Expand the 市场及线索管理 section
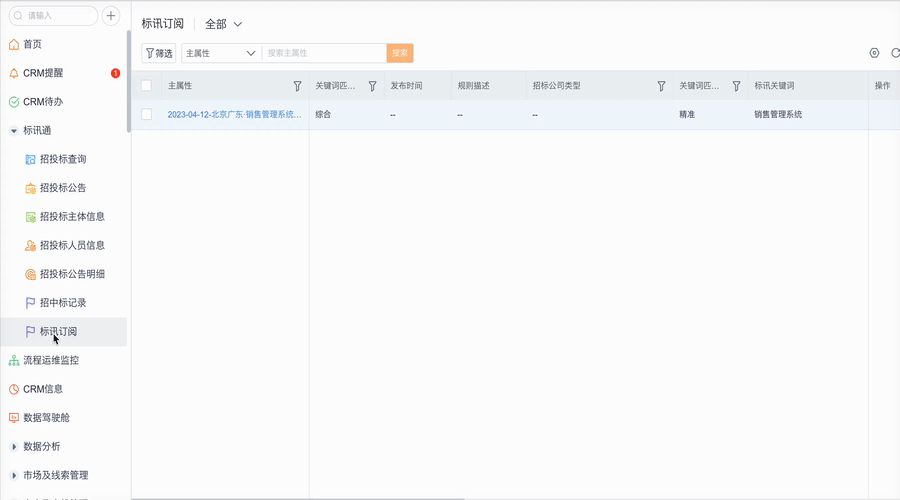 point(14,475)
